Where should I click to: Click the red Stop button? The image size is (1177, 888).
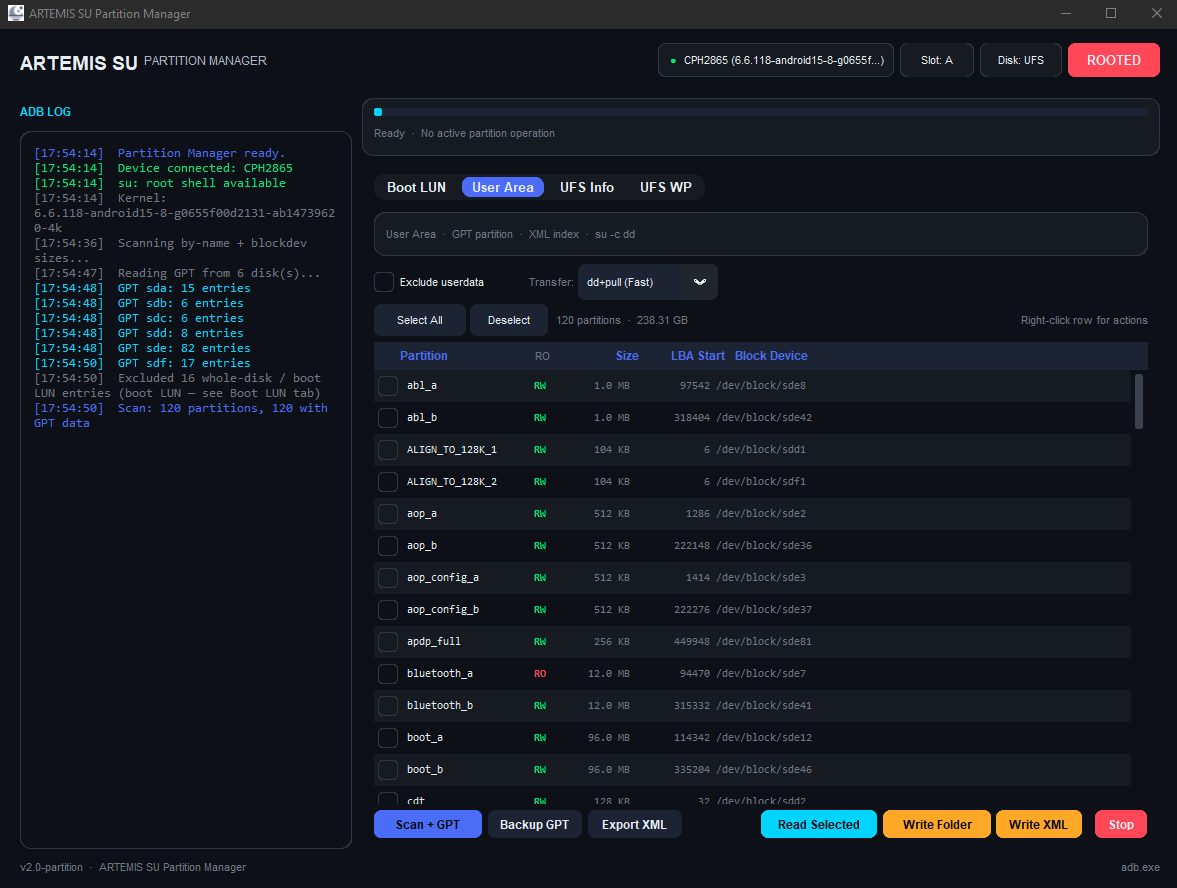tap(1121, 824)
